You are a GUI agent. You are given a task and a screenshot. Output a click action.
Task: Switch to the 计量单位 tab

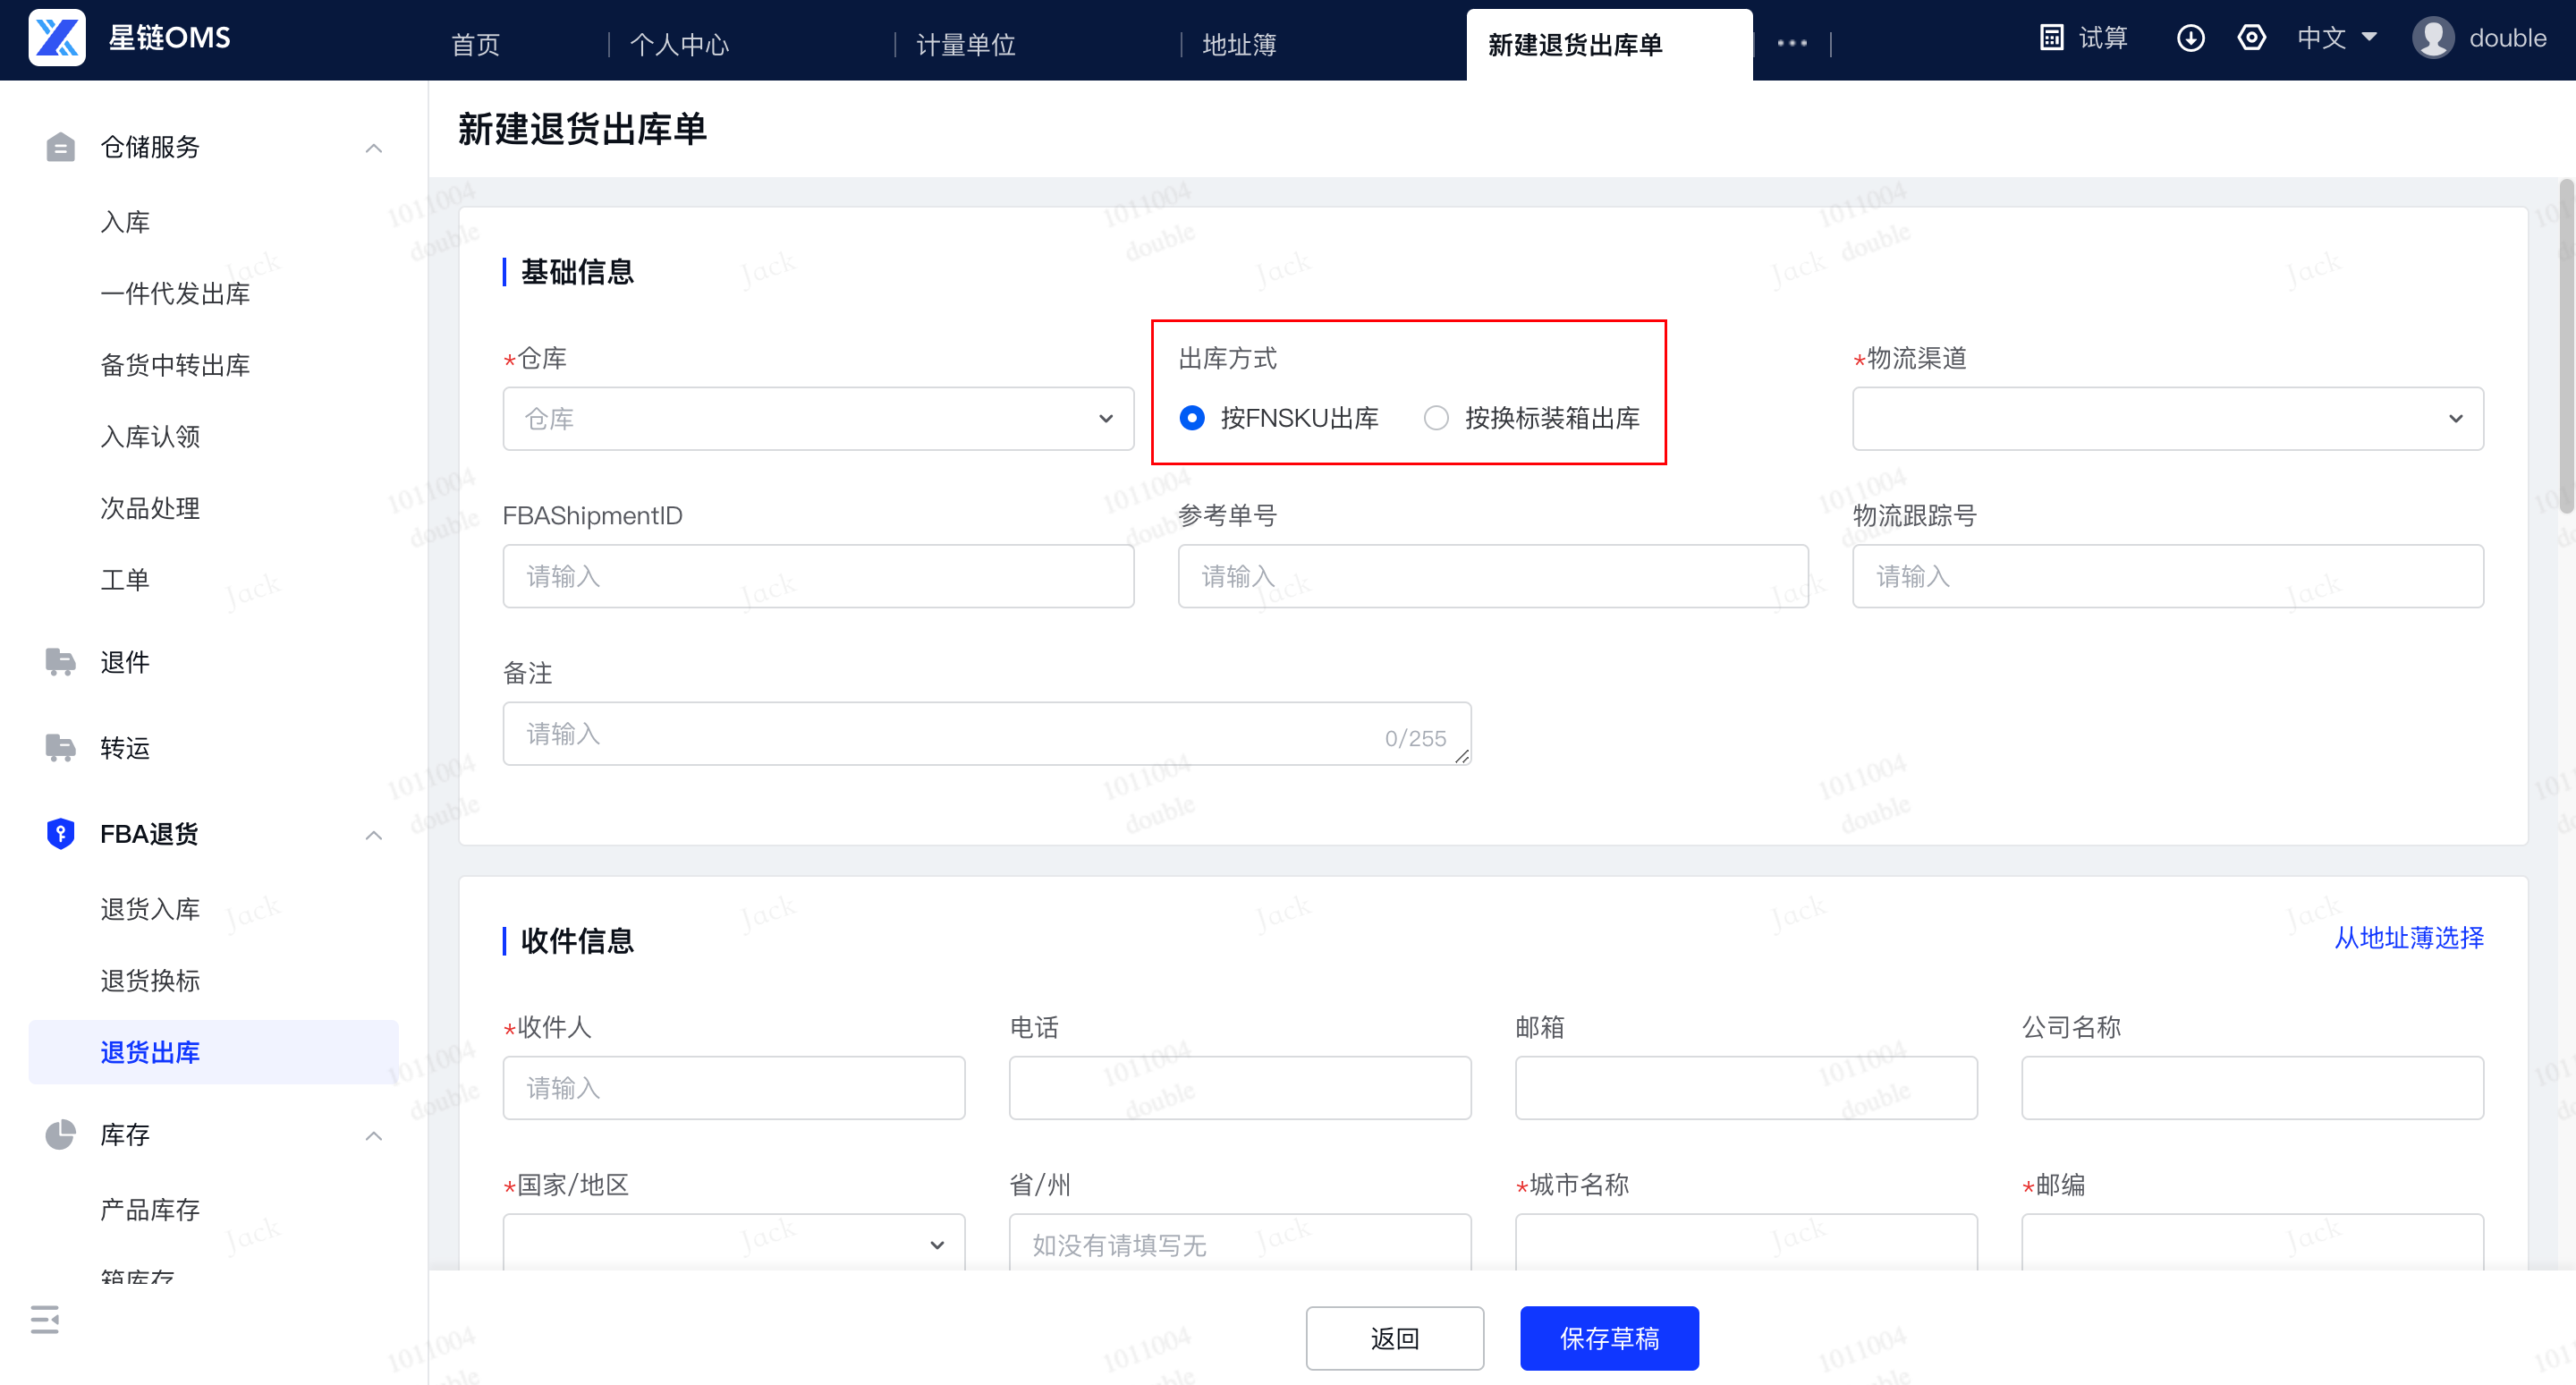coord(966,44)
